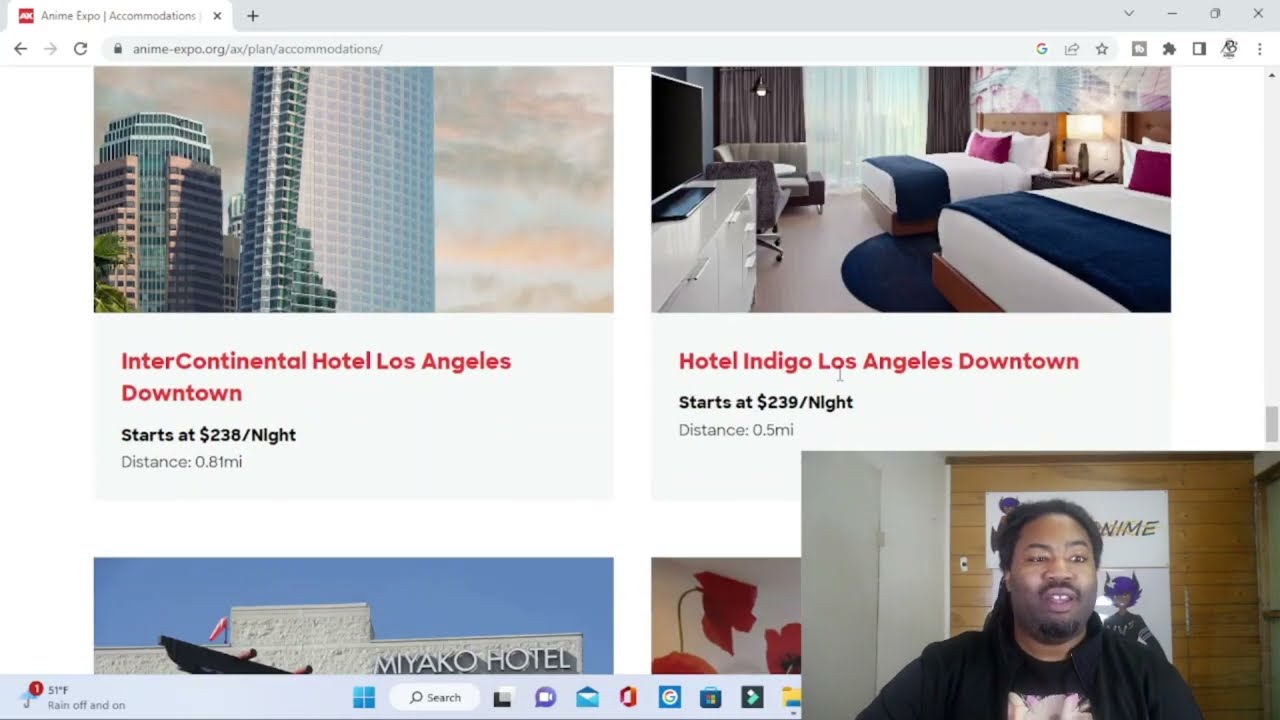Open the TubeBuddy extension icon

[1139, 48]
